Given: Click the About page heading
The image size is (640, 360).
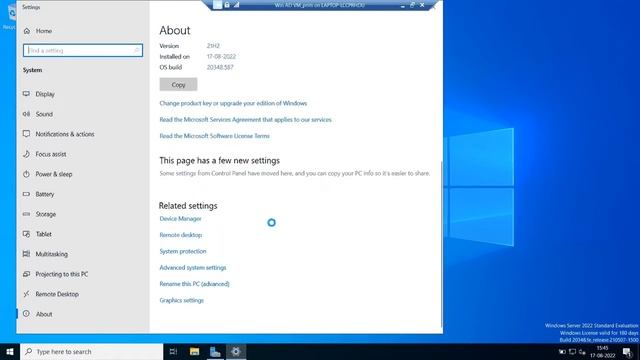Looking at the screenshot, I should tap(175, 30).
